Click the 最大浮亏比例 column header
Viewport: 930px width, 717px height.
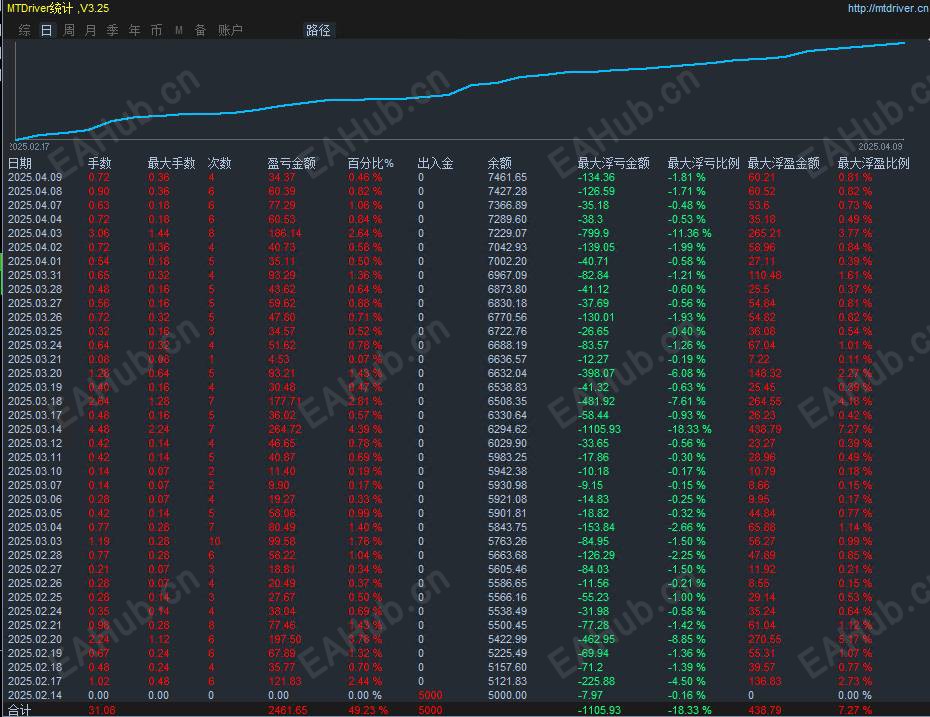(x=703, y=163)
